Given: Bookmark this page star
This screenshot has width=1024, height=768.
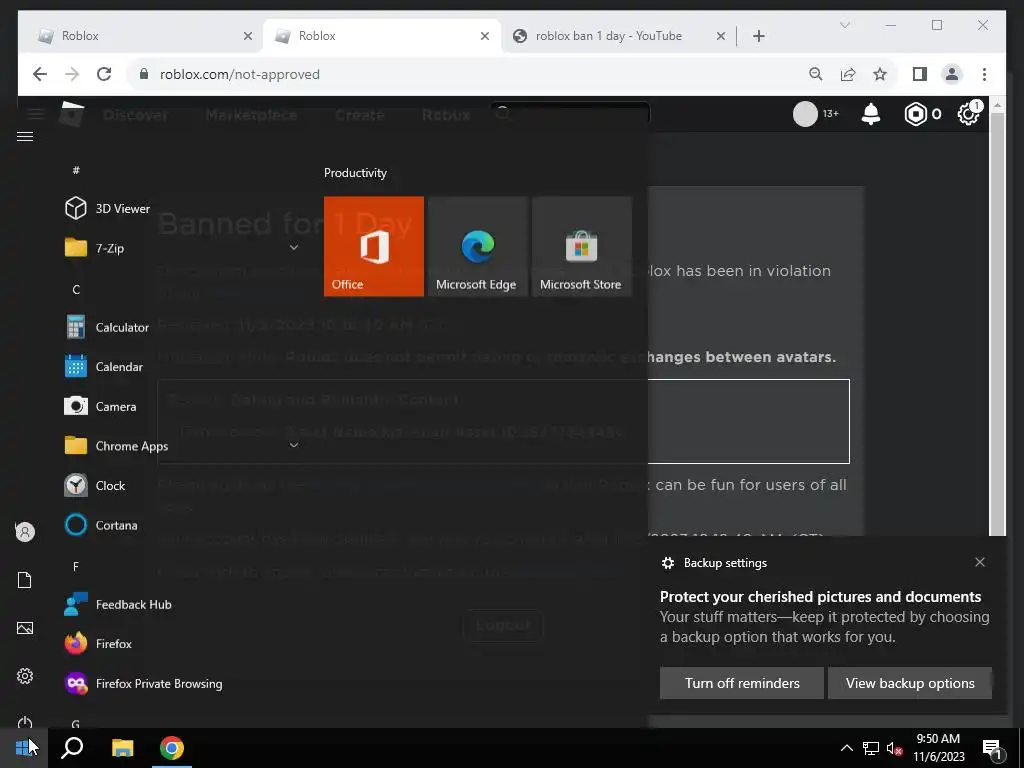Looking at the screenshot, I should tap(880, 74).
